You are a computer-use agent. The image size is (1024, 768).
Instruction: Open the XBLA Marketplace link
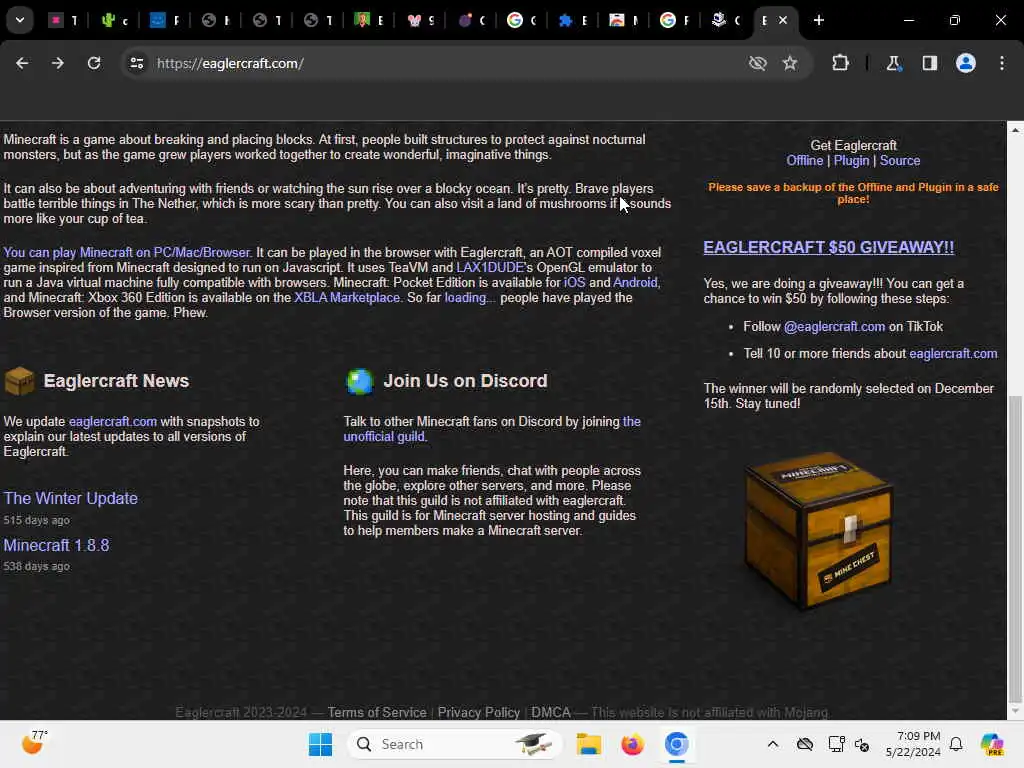tap(347, 298)
